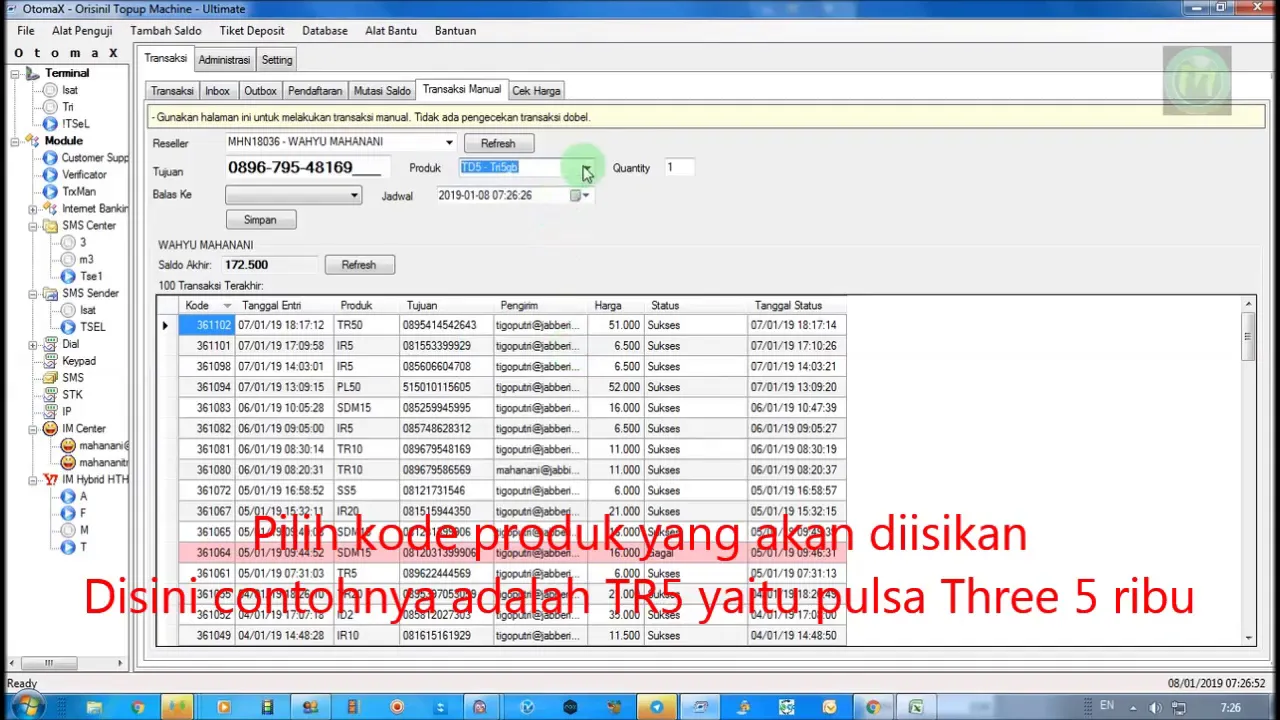Select the !TSeL terminal play icon

[x=51, y=124]
